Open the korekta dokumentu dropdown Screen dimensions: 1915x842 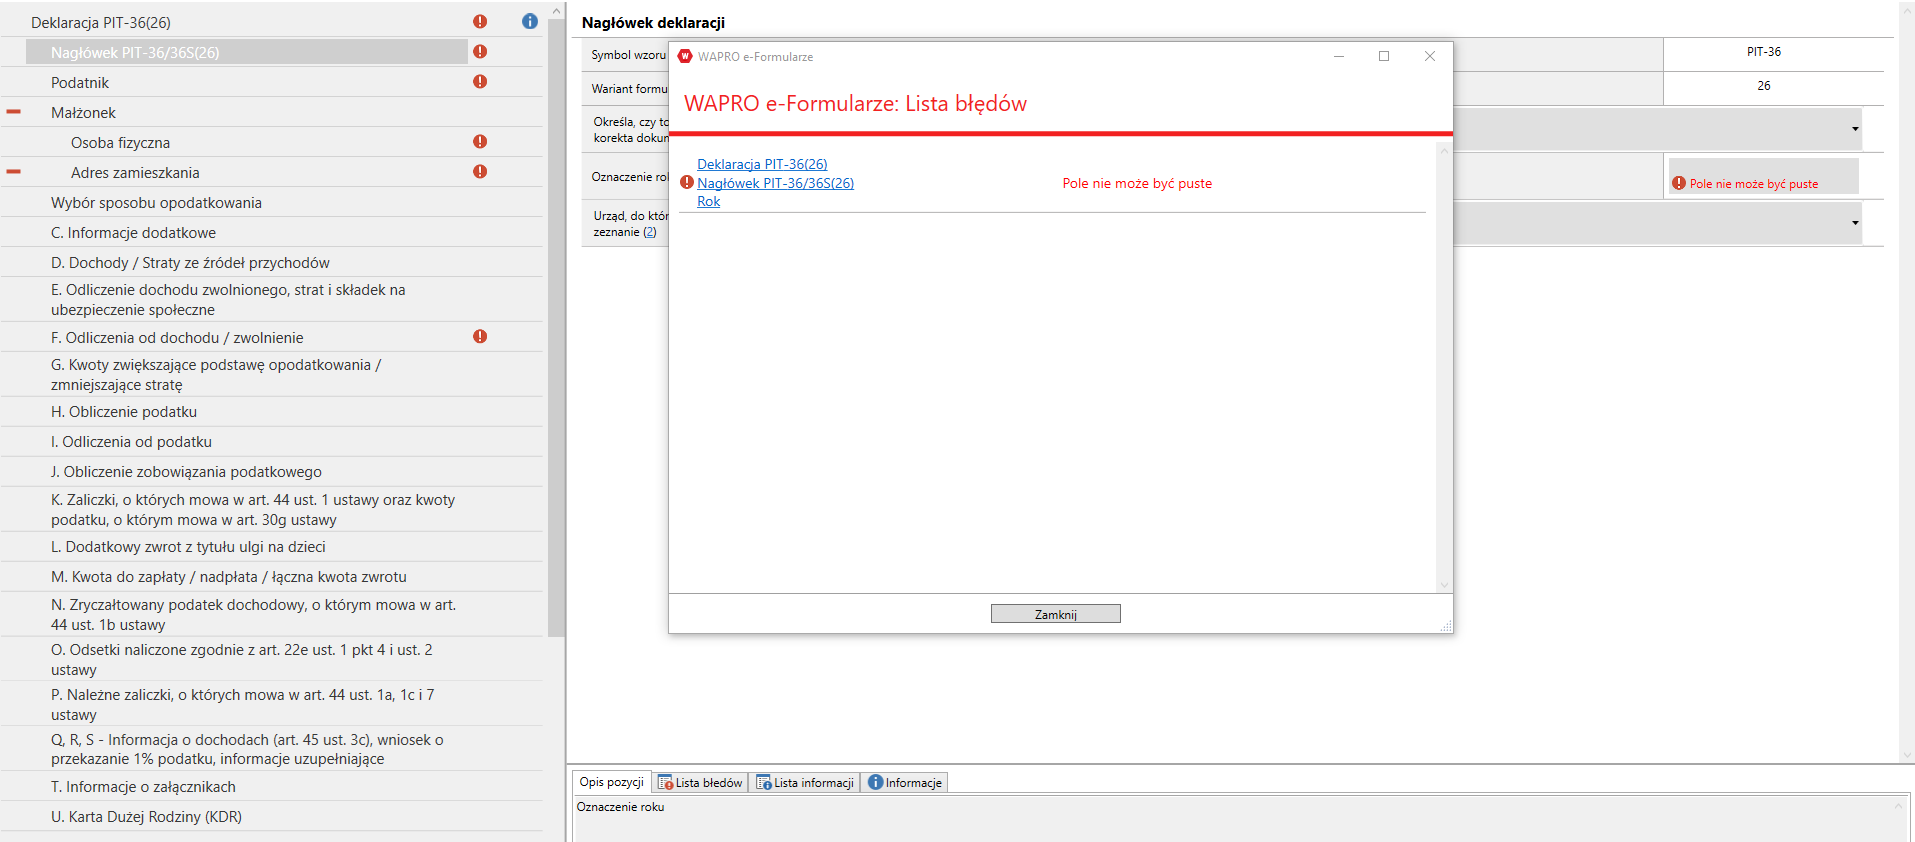click(1855, 129)
